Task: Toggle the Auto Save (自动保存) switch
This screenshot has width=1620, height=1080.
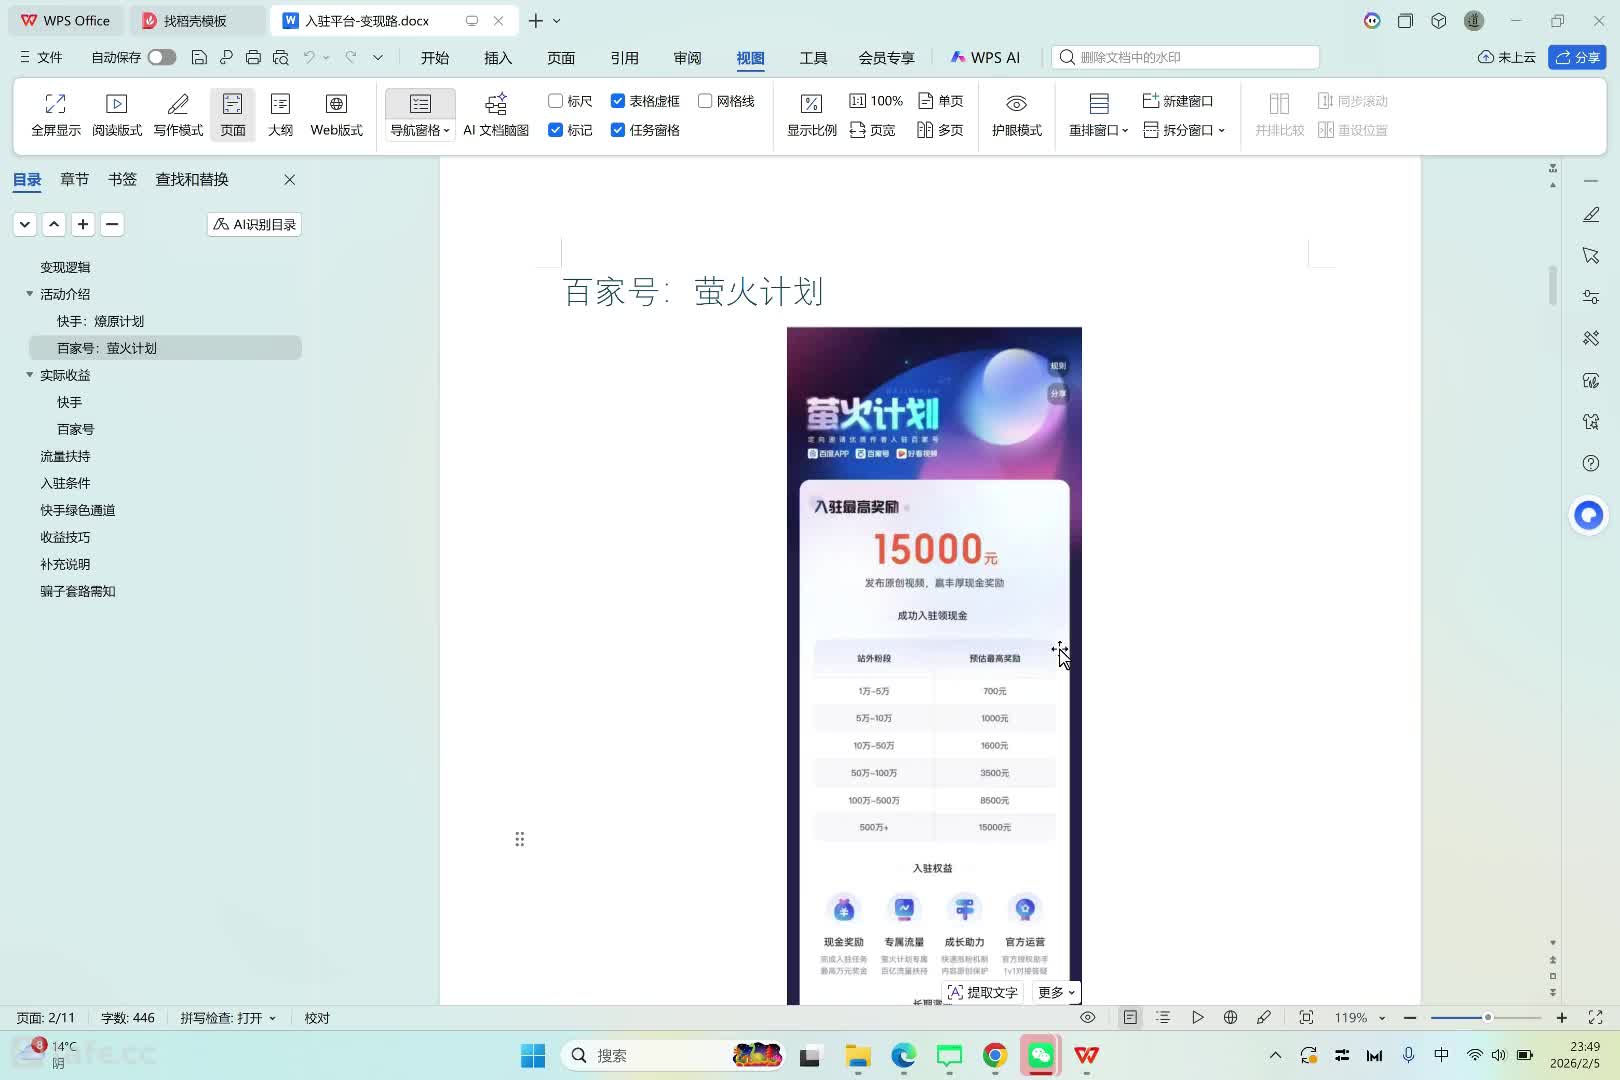Action: (x=161, y=58)
